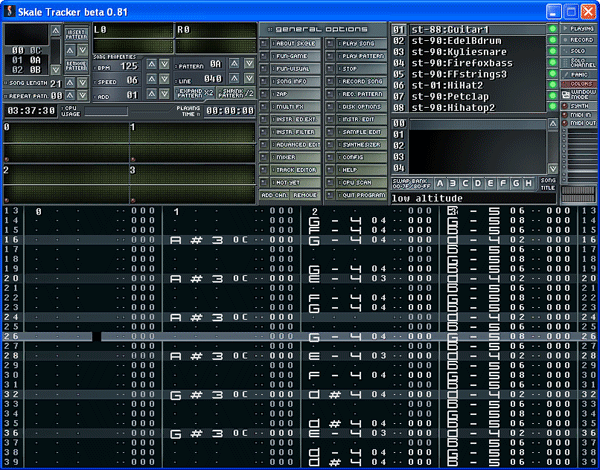Decrease Line count with down arrow
The width and height of the screenshot is (600, 470).
point(249,78)
